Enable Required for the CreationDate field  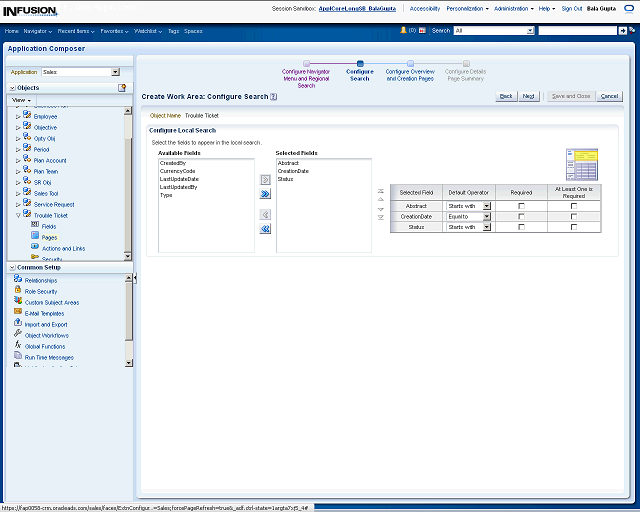521,216
